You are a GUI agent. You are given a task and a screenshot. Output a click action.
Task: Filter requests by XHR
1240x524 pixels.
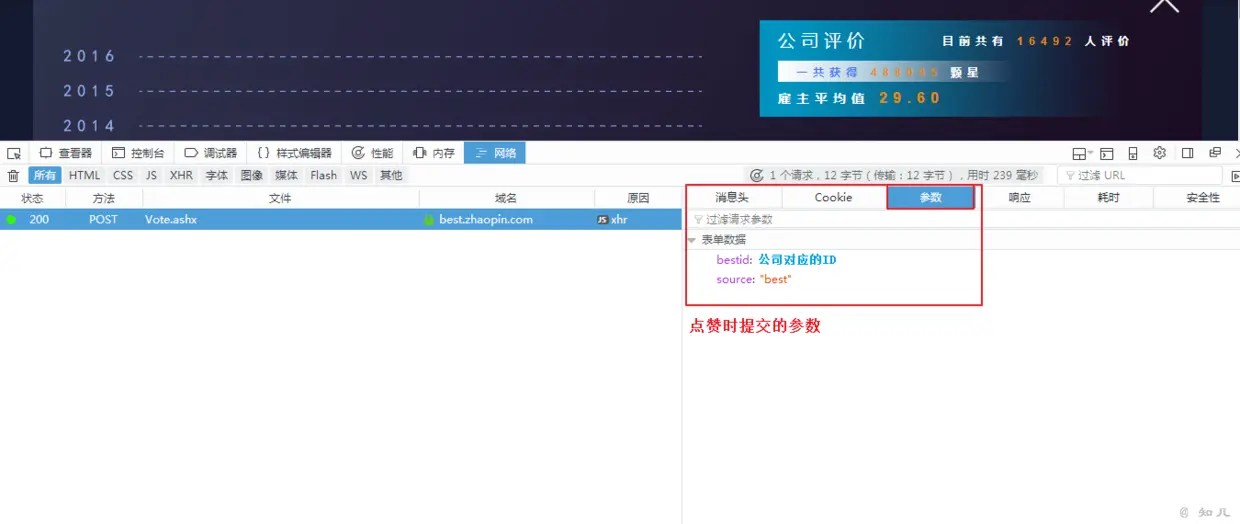pyautogui.click(x=181, y=175)
